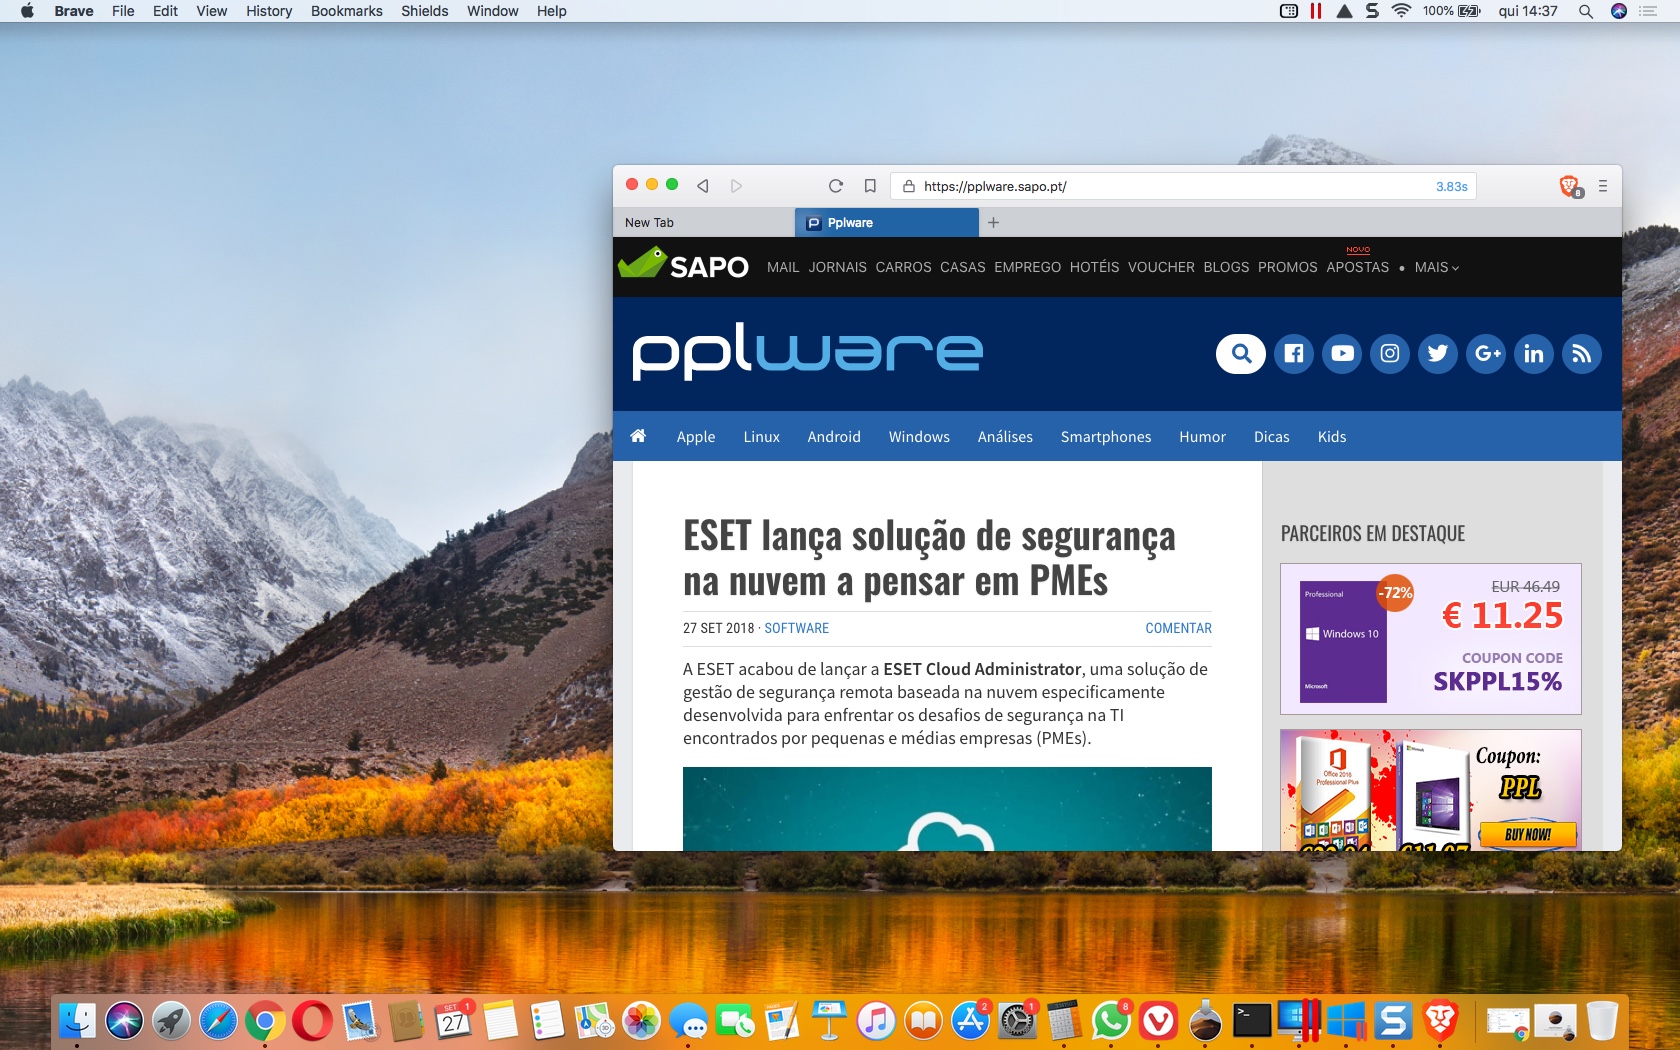Launch Opera from the Dock

pos(312,1021)
